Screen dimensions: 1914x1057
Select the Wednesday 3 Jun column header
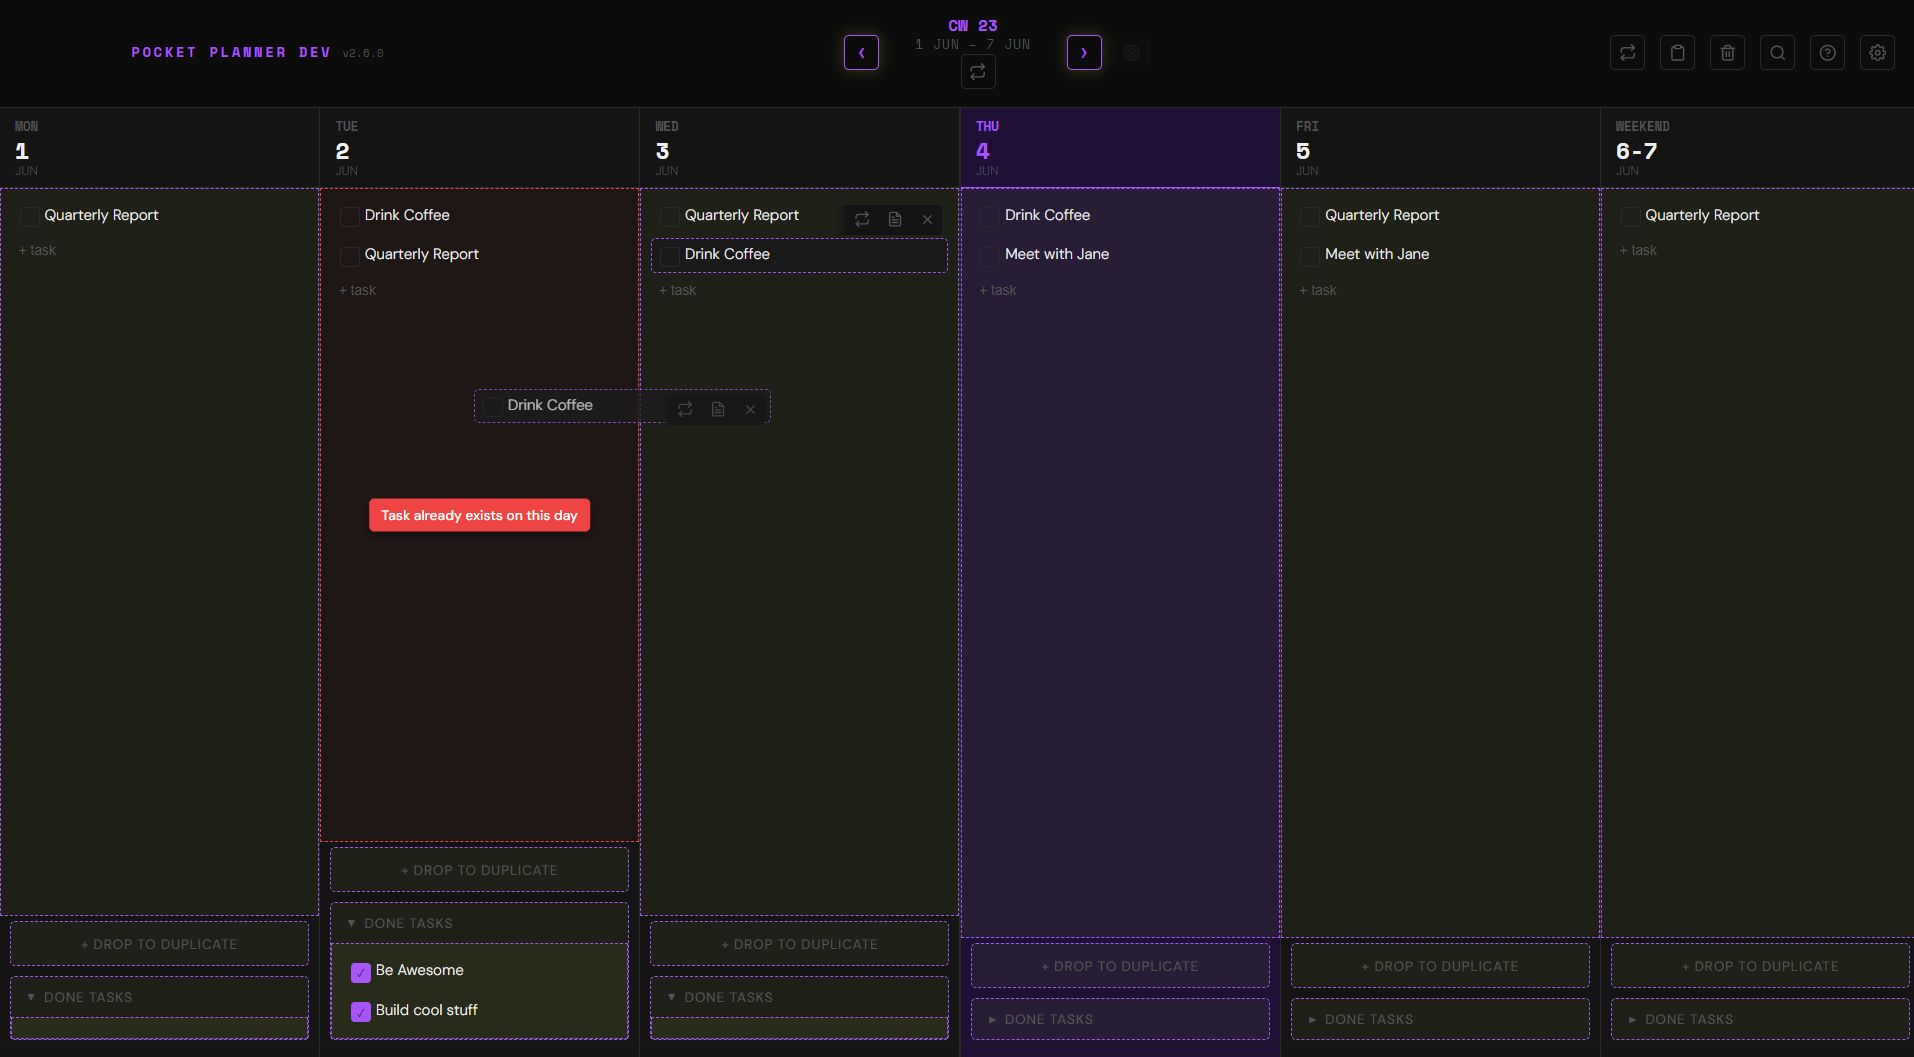point(799,148)
